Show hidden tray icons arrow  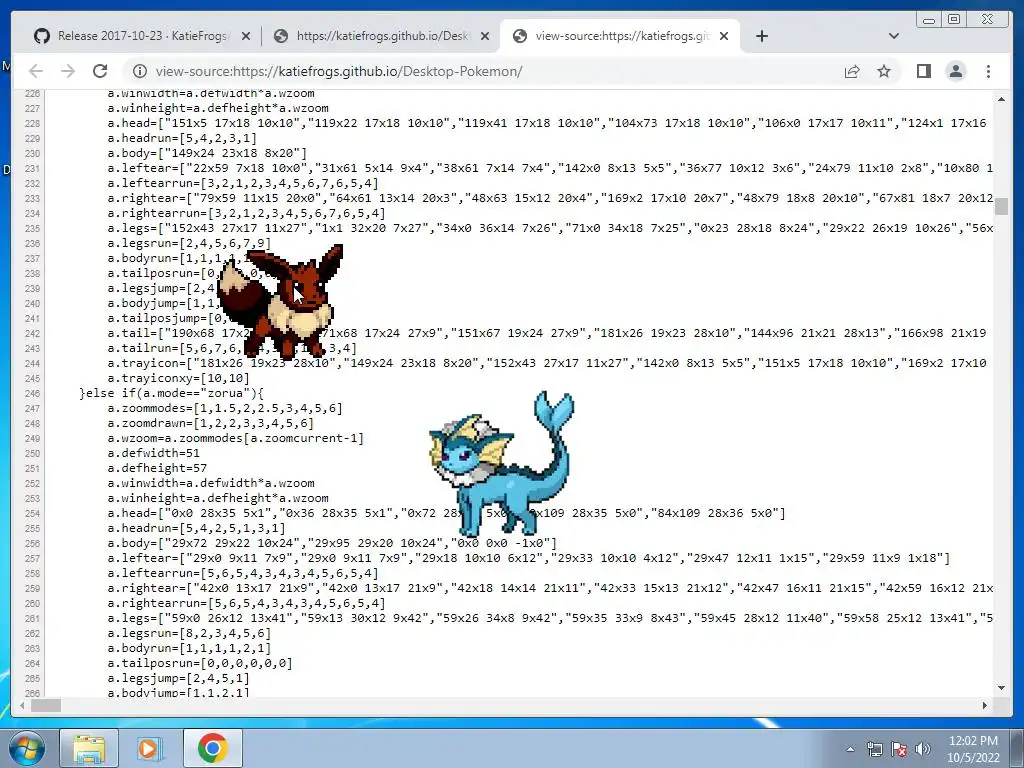pos(850,749)
